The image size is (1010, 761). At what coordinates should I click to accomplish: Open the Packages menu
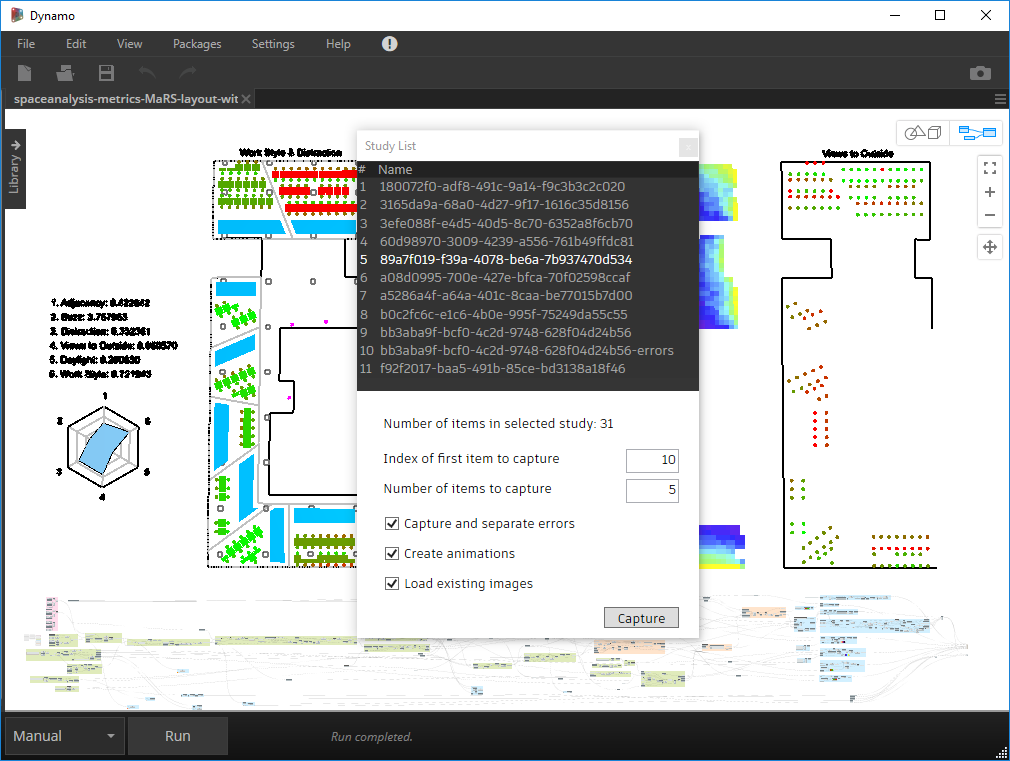(197, 44)
